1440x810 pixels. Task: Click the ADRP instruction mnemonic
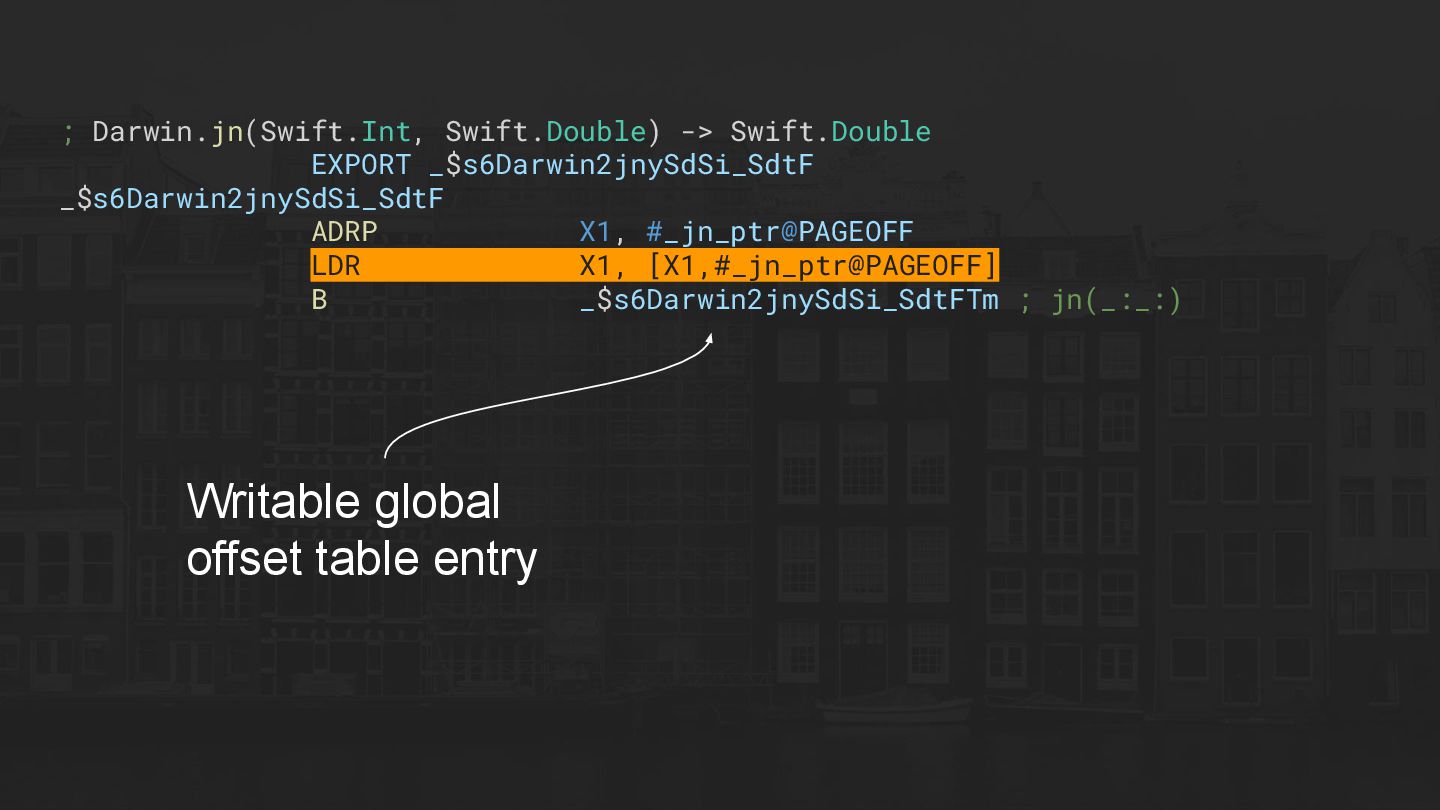coord(344,232)
